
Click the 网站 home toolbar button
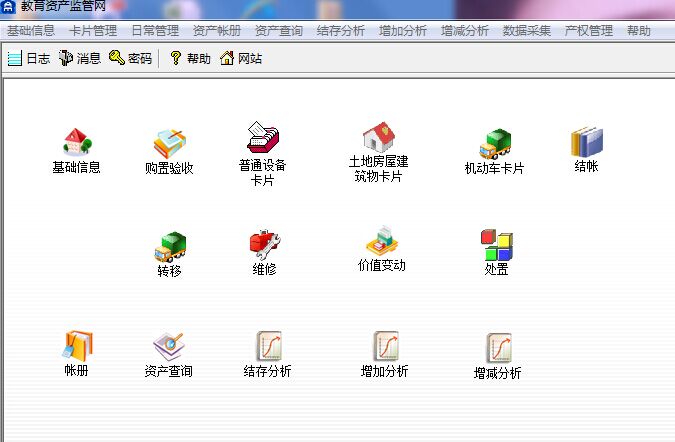[241, 58]
